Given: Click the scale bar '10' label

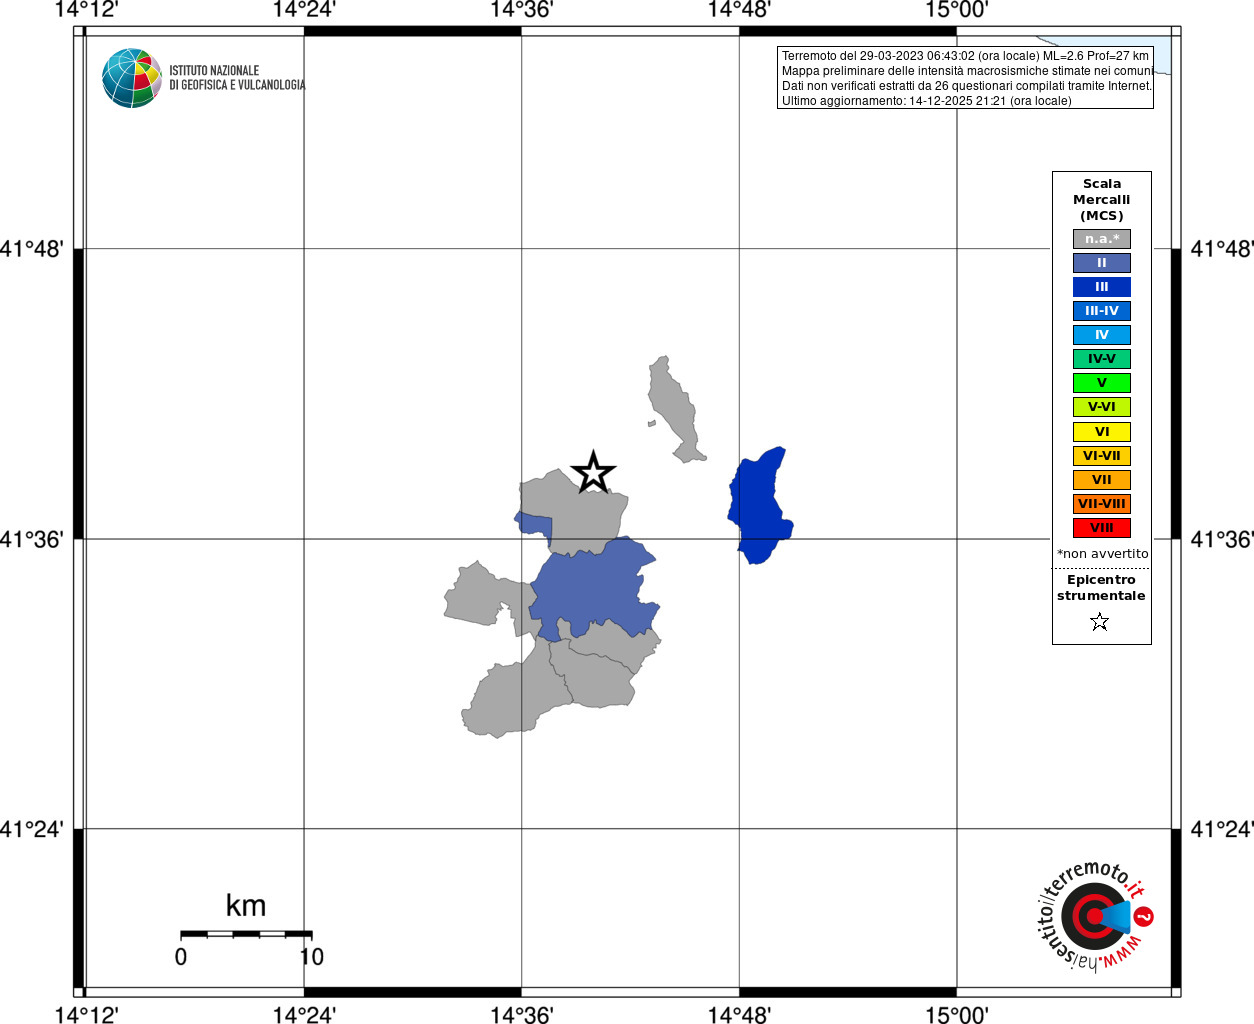Looking at the screenshot, I should tap(312, 957).
